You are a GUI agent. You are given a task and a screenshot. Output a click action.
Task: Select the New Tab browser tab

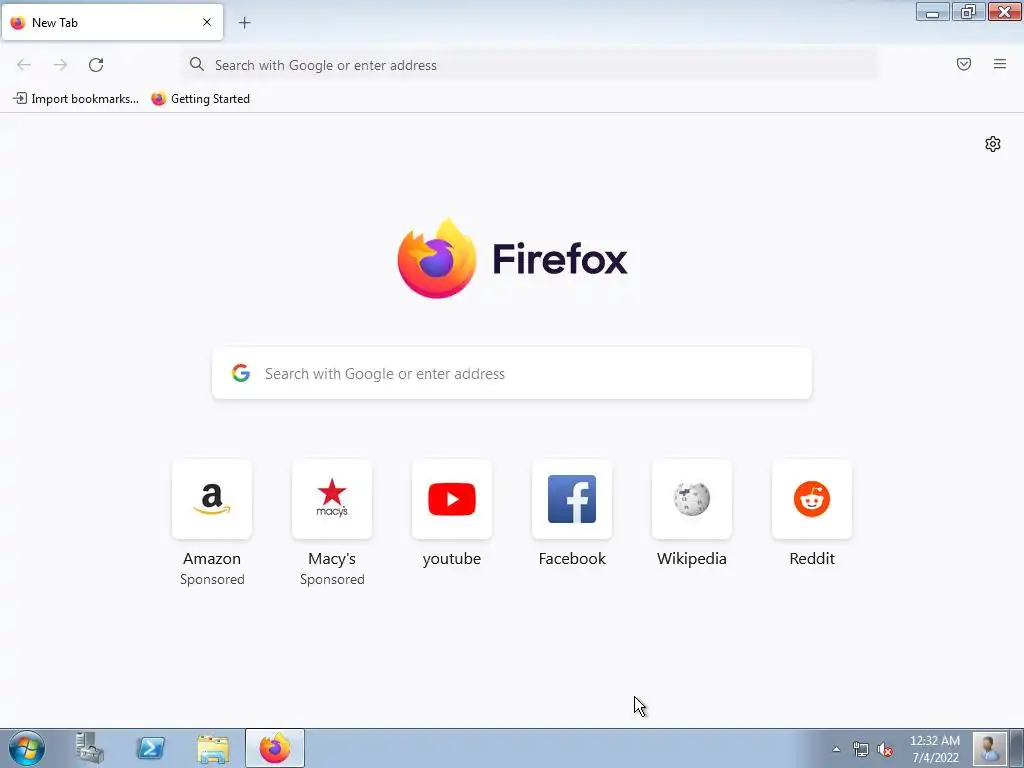(x=112, y=22)
